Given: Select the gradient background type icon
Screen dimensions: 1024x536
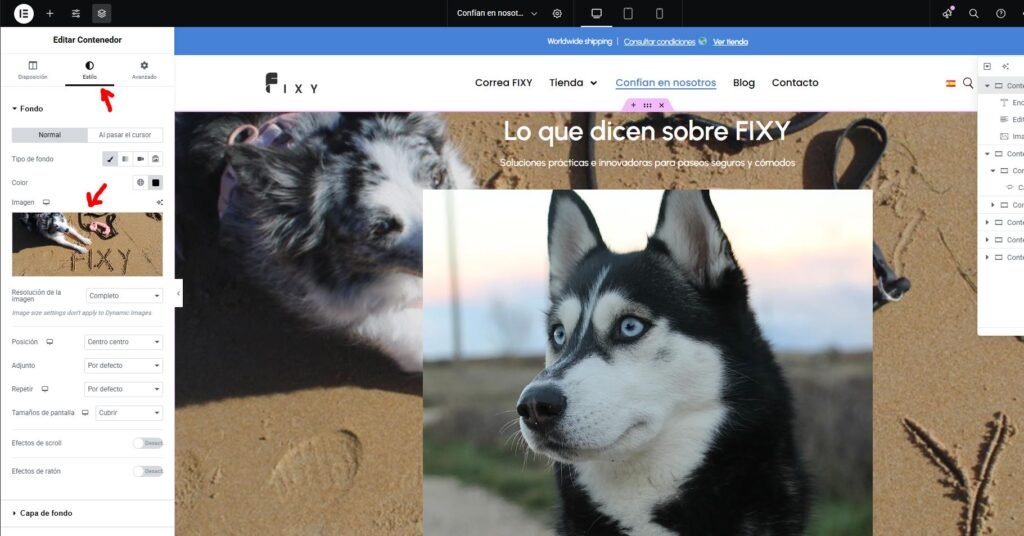Looking at the screenshot, I should click(125, 159).
